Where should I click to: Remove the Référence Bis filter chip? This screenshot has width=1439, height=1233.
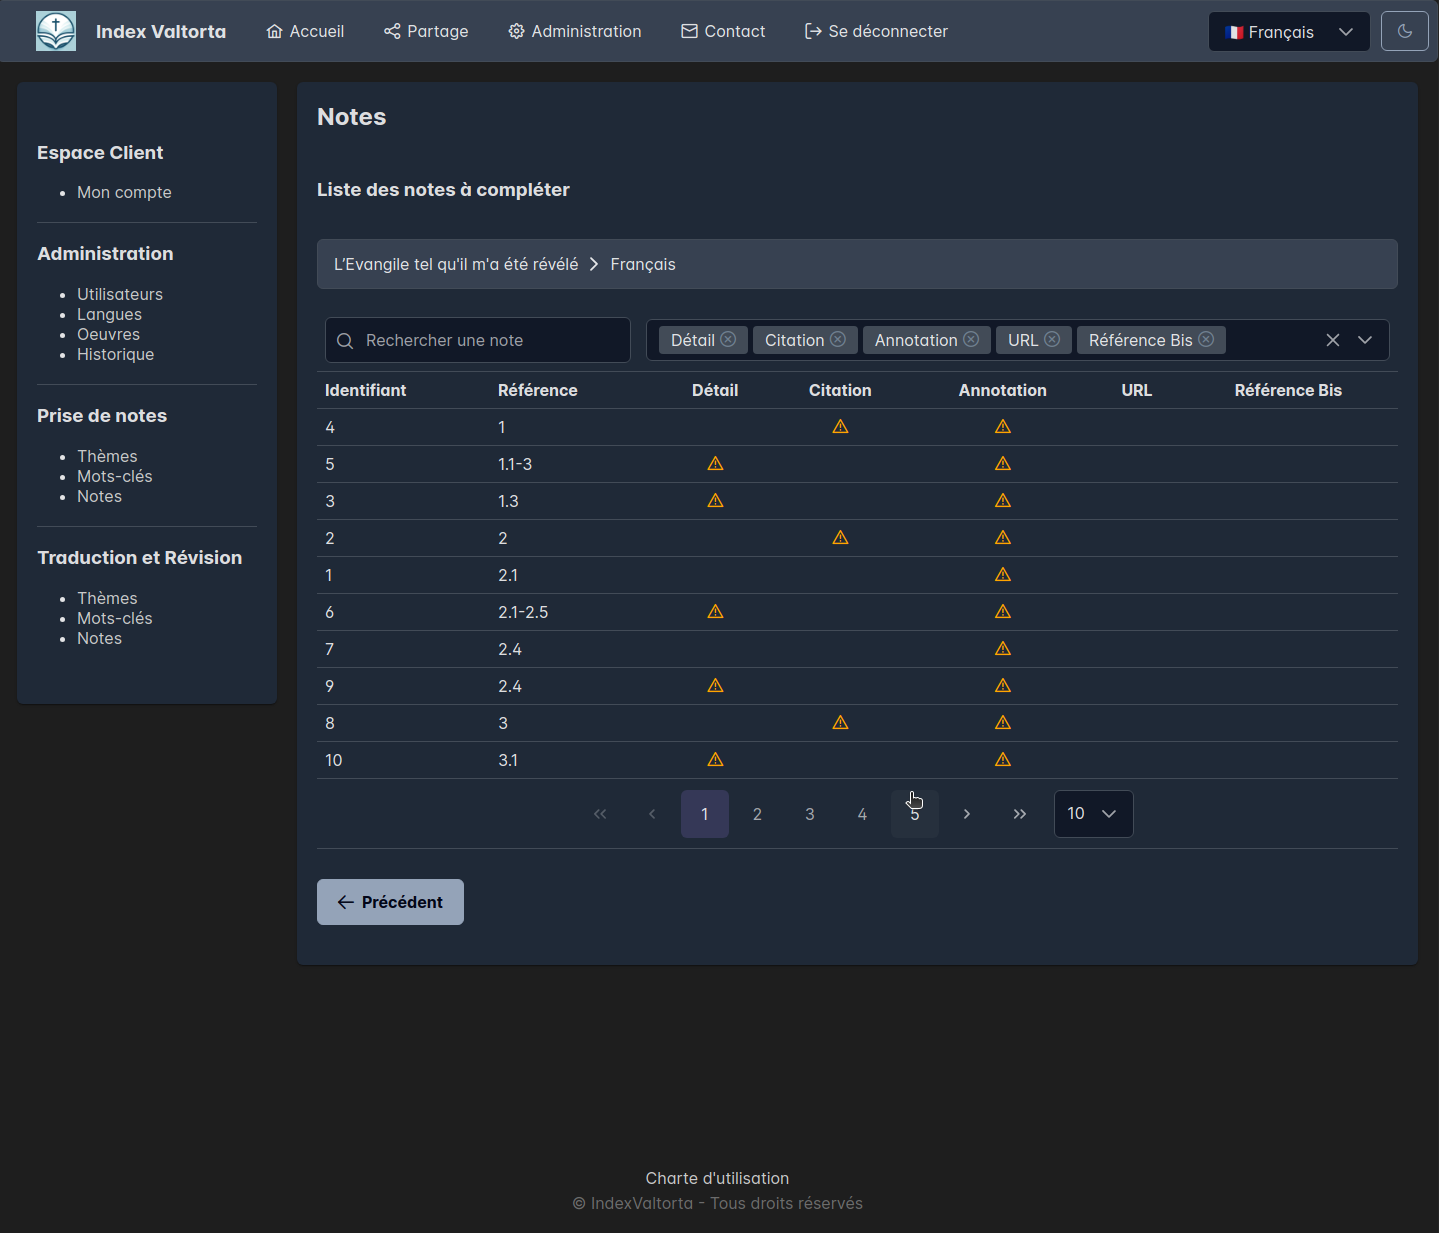point(1206,340)
